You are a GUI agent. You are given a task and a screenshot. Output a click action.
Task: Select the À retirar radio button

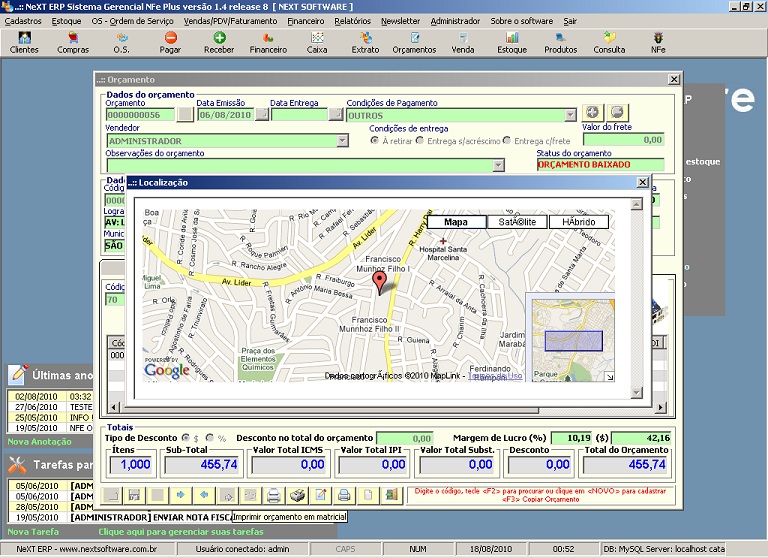pyautogui.click(x=375, y=141)
